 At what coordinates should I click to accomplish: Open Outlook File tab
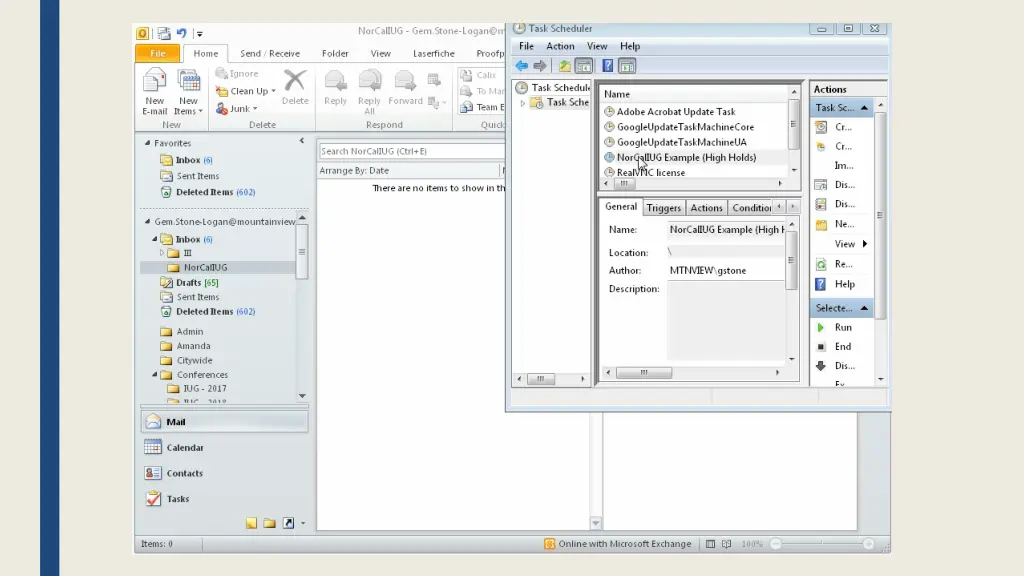pyautogui.click(x=157, y=54)
